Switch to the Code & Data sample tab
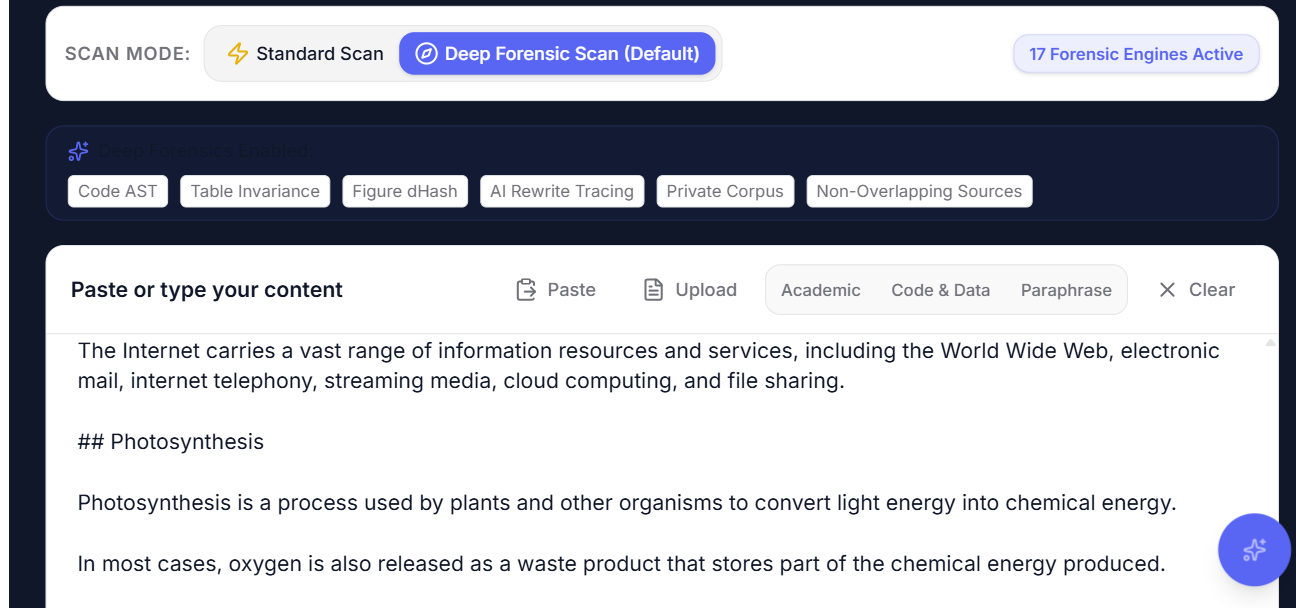The image size is (1296, 608). (941, 290)
